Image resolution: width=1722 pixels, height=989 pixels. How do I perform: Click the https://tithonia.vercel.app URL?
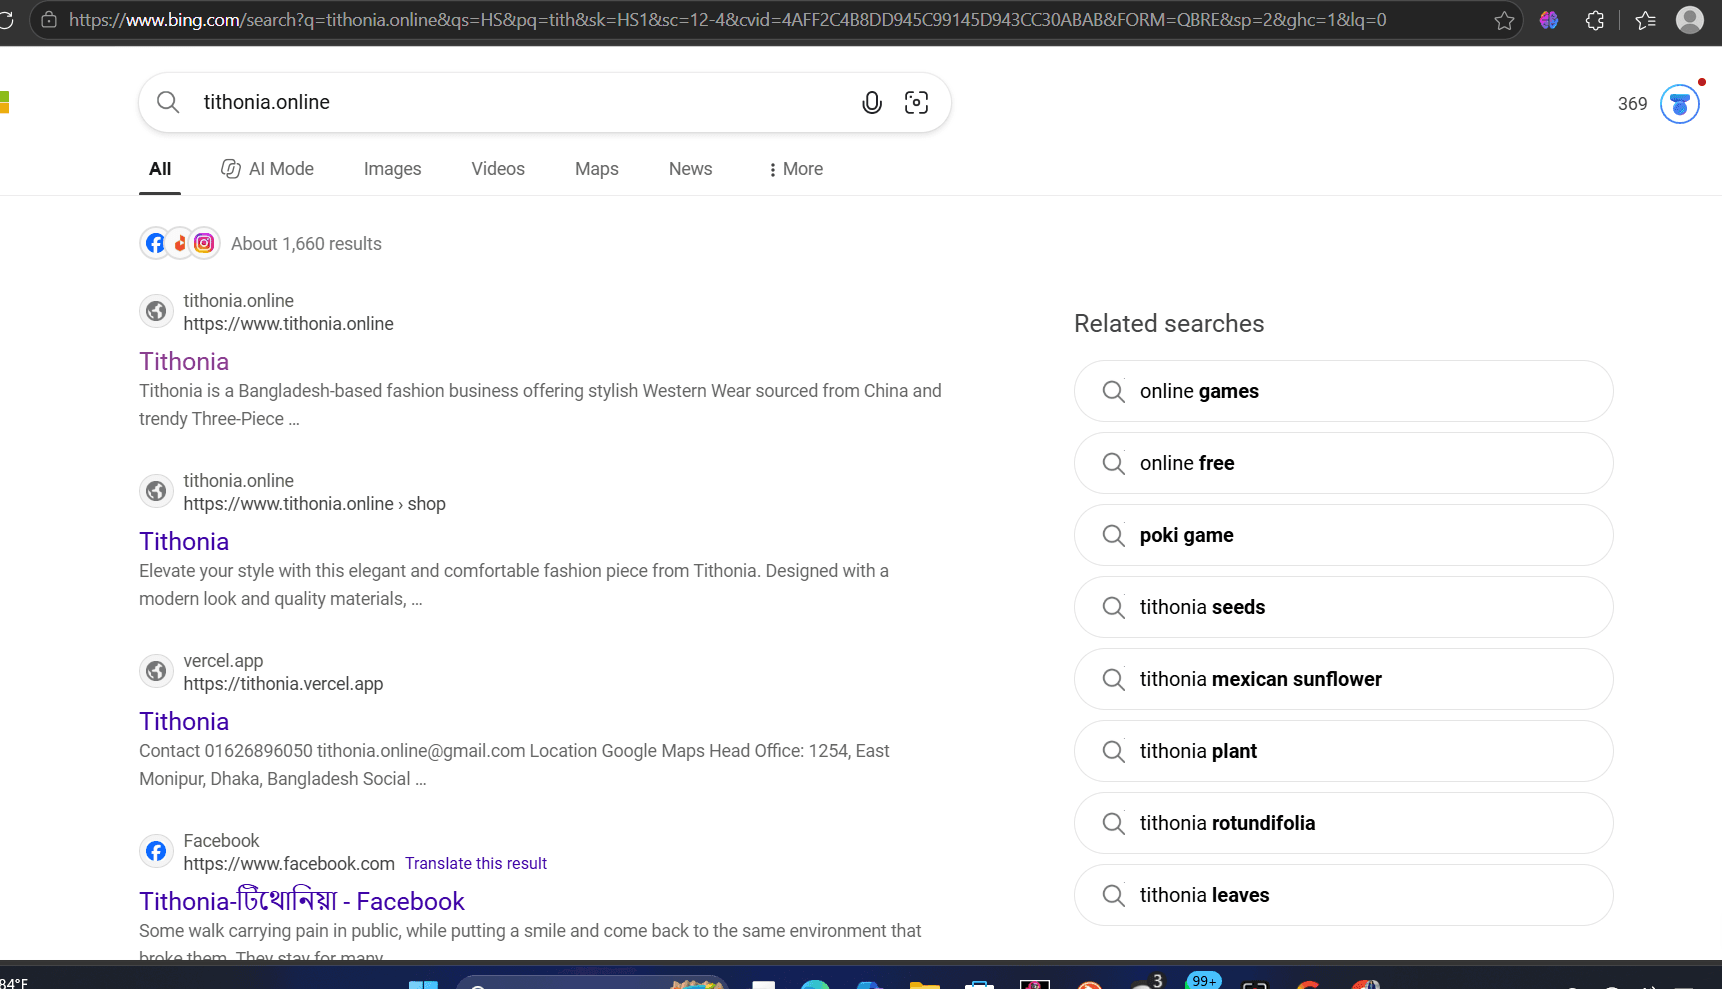[x=283, y=684]
